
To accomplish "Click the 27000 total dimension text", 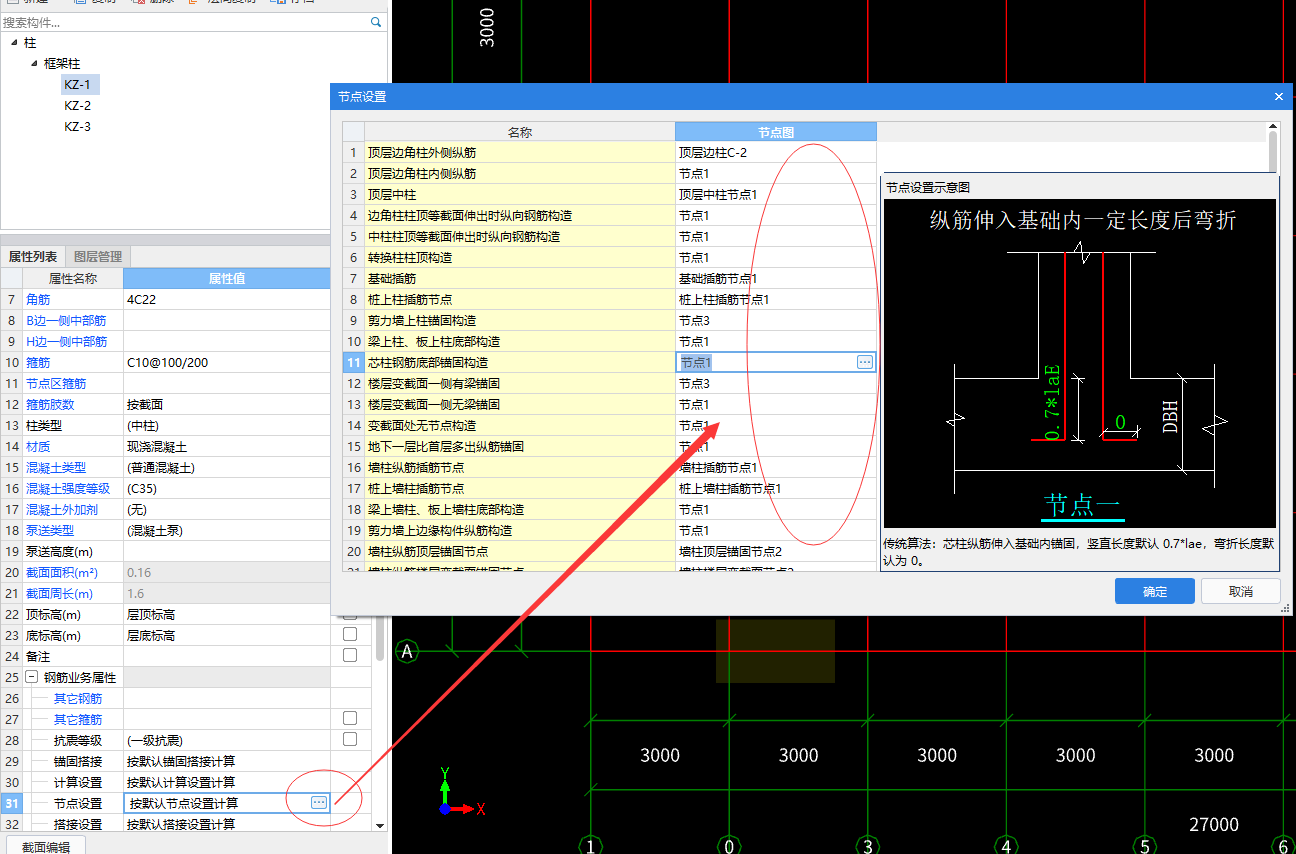I will coord(1214,824).
